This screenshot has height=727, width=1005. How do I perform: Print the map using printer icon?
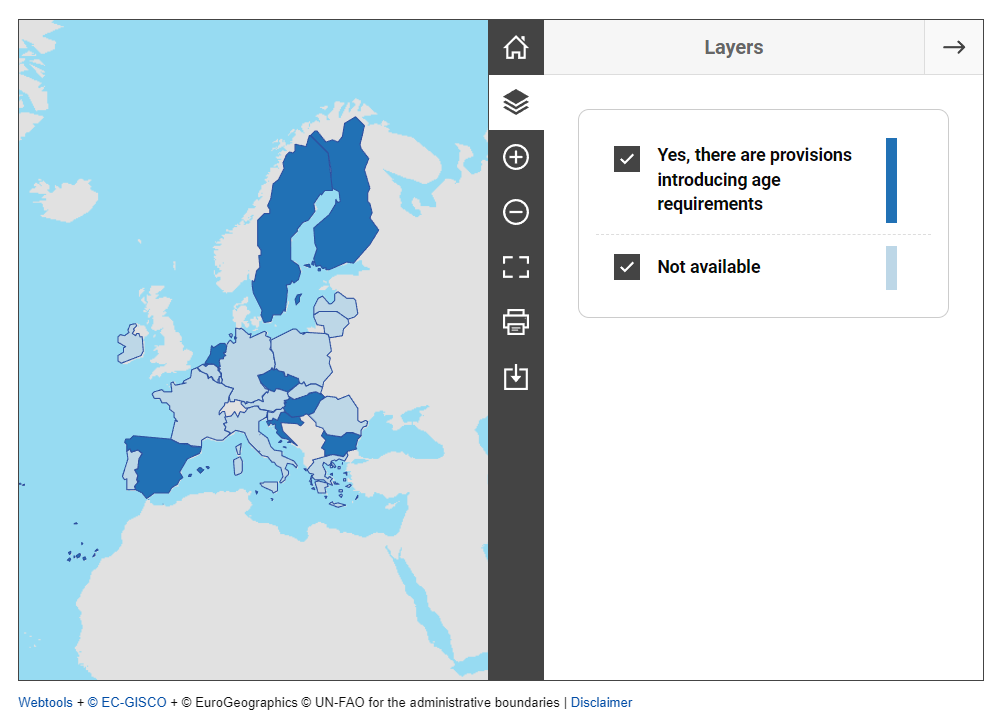click(516, 322)
